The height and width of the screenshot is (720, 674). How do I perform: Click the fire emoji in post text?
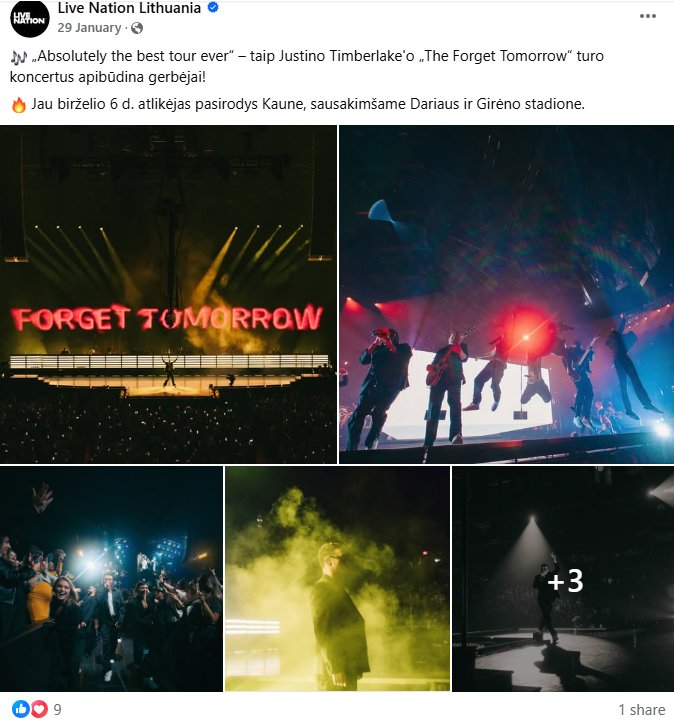[x=19, y=105]
